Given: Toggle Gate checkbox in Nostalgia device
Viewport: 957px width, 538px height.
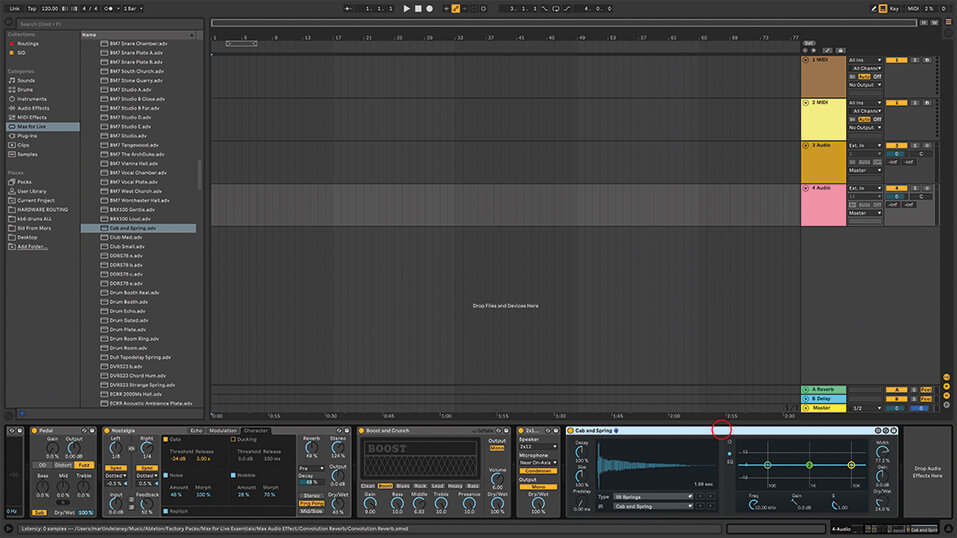Looking at the screenshot, I should (165, 440).
